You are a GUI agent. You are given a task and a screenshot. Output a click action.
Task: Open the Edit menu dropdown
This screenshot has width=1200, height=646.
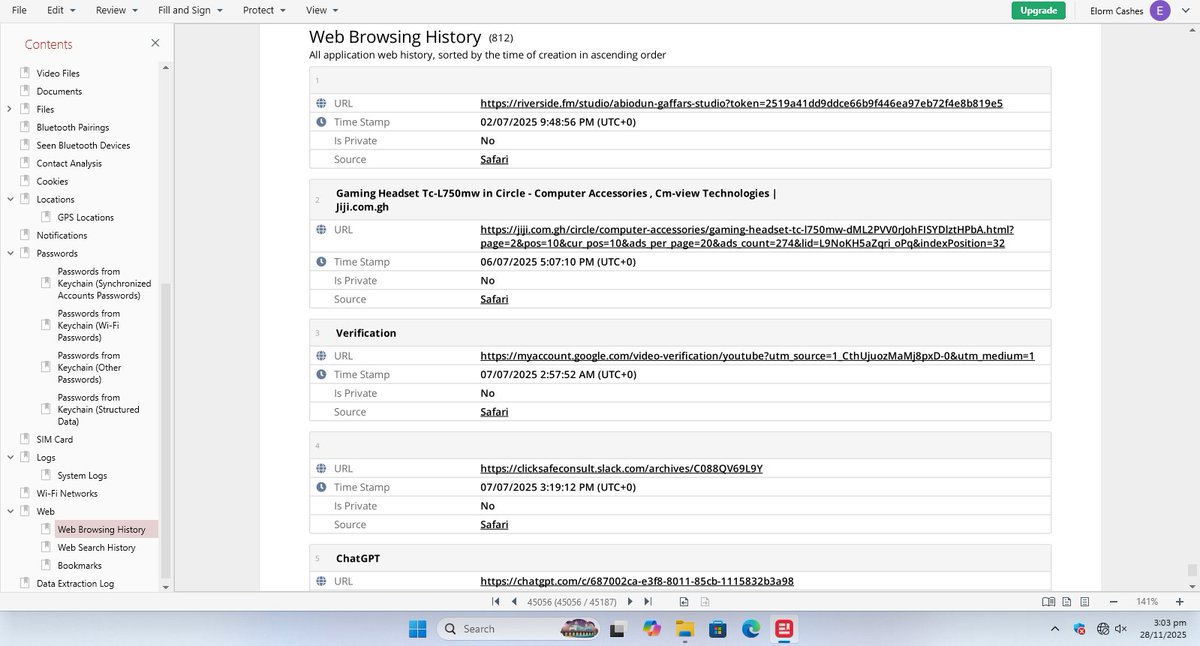60,10
